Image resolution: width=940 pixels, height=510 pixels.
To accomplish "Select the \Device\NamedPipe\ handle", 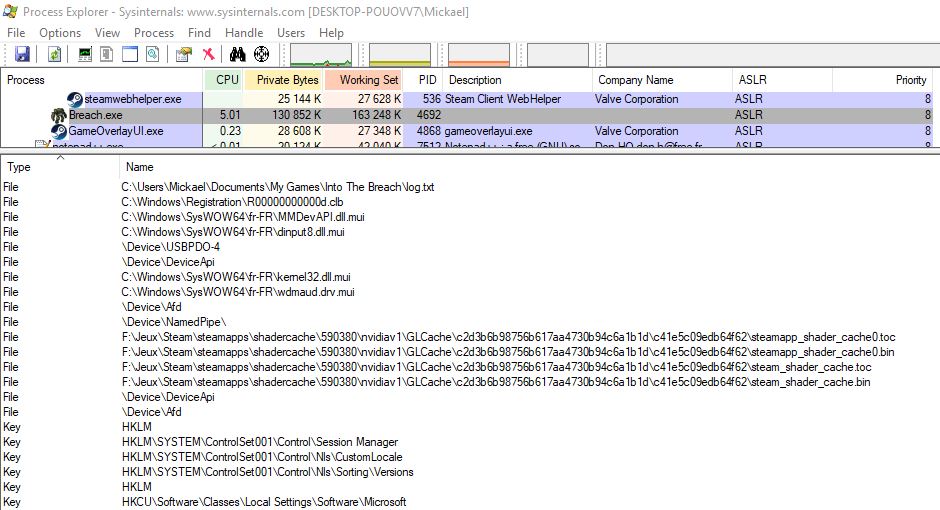I will [x=174, y=322].
